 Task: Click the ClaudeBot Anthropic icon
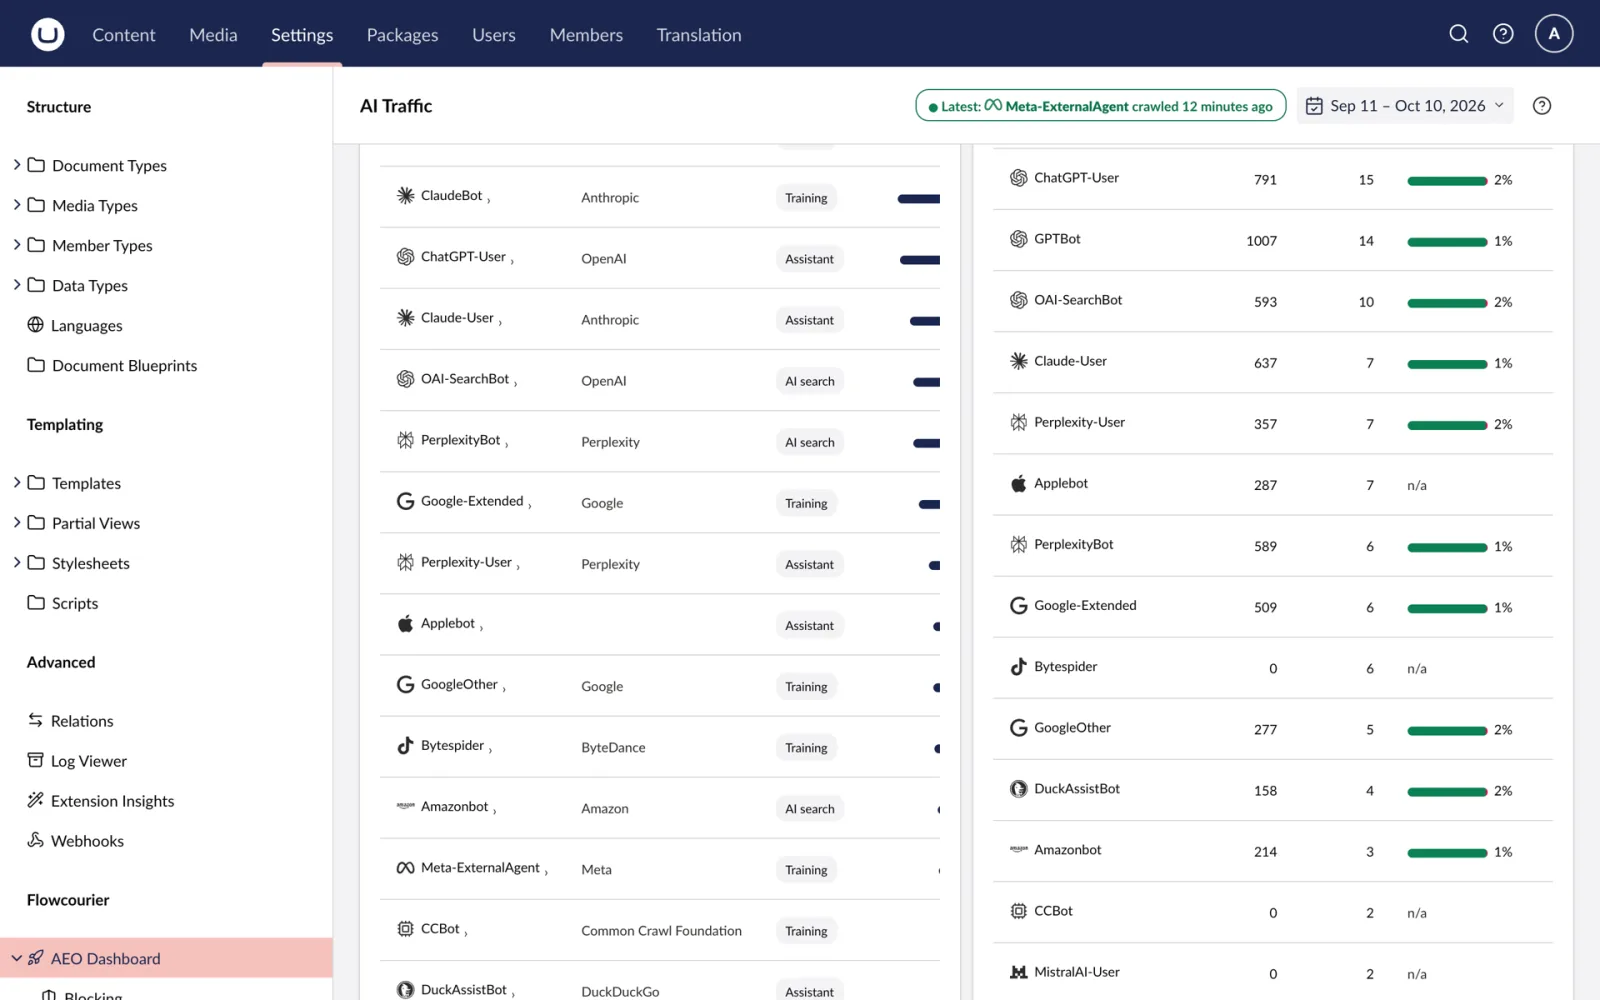[405, 196]
